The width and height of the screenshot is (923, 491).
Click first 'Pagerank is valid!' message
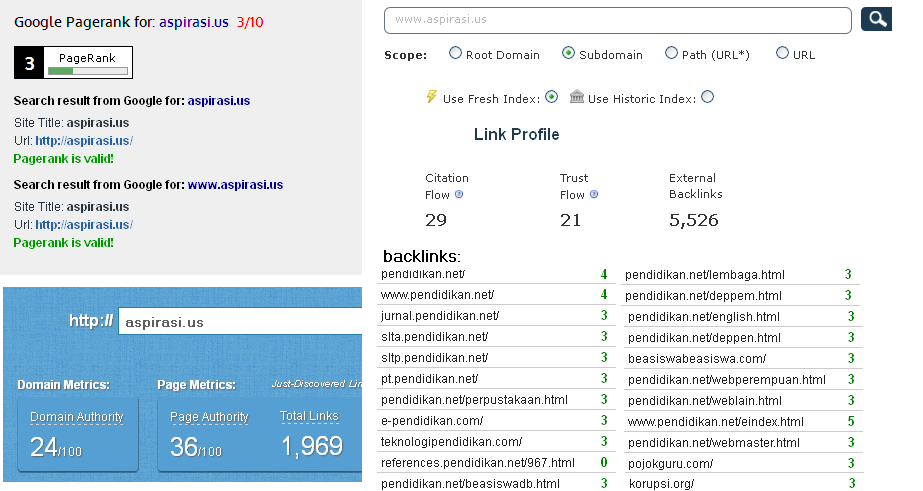pyautogui.click(x=64, y=159)
